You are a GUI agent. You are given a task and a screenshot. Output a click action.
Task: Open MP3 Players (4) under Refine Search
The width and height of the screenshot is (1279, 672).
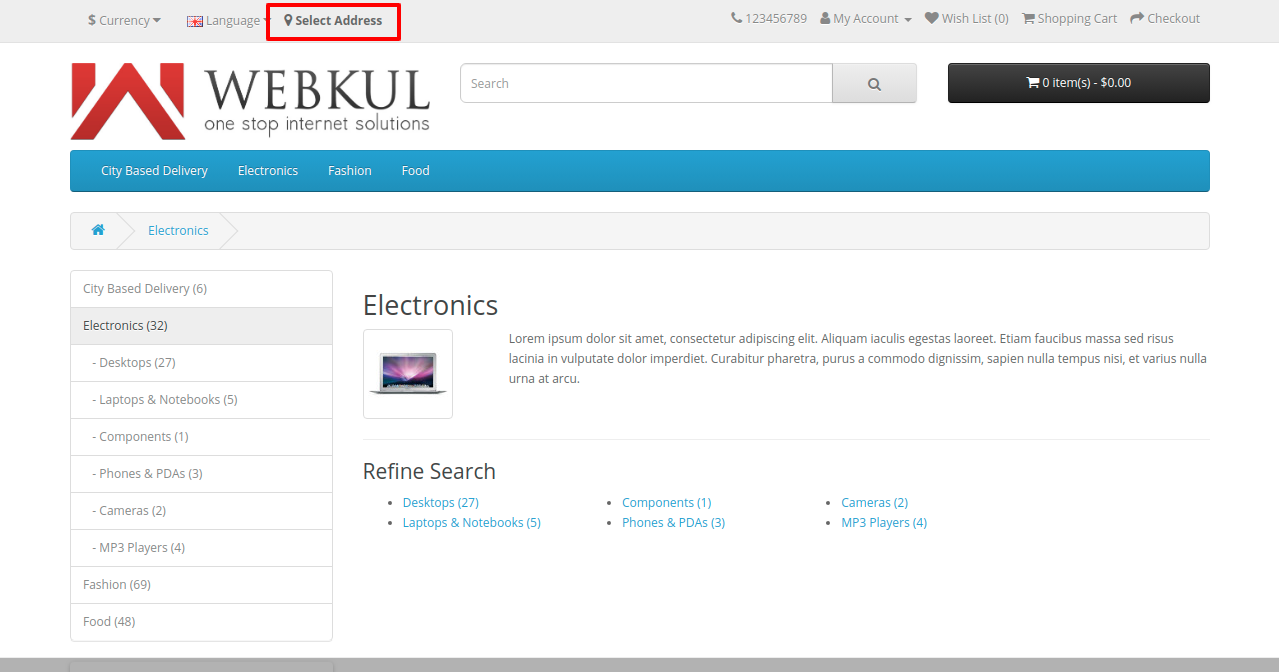coord(884,523)
